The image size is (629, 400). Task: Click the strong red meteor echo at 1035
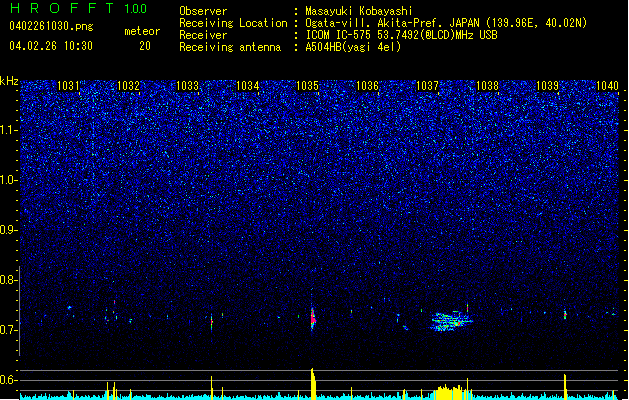pyautogui.click(x=313, y=319)
